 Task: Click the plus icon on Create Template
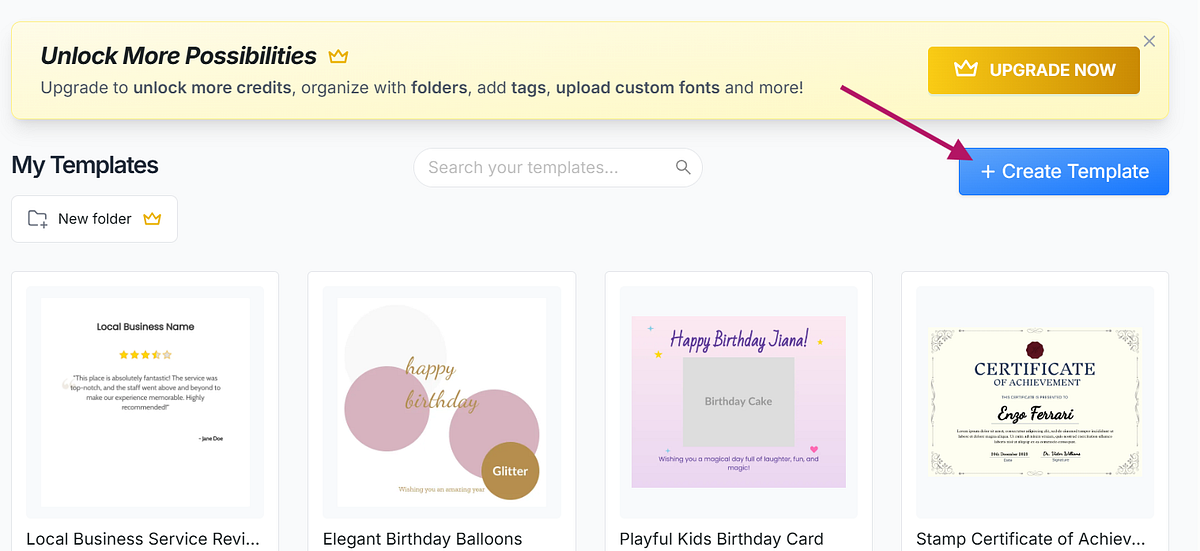(x=987, y=172)
